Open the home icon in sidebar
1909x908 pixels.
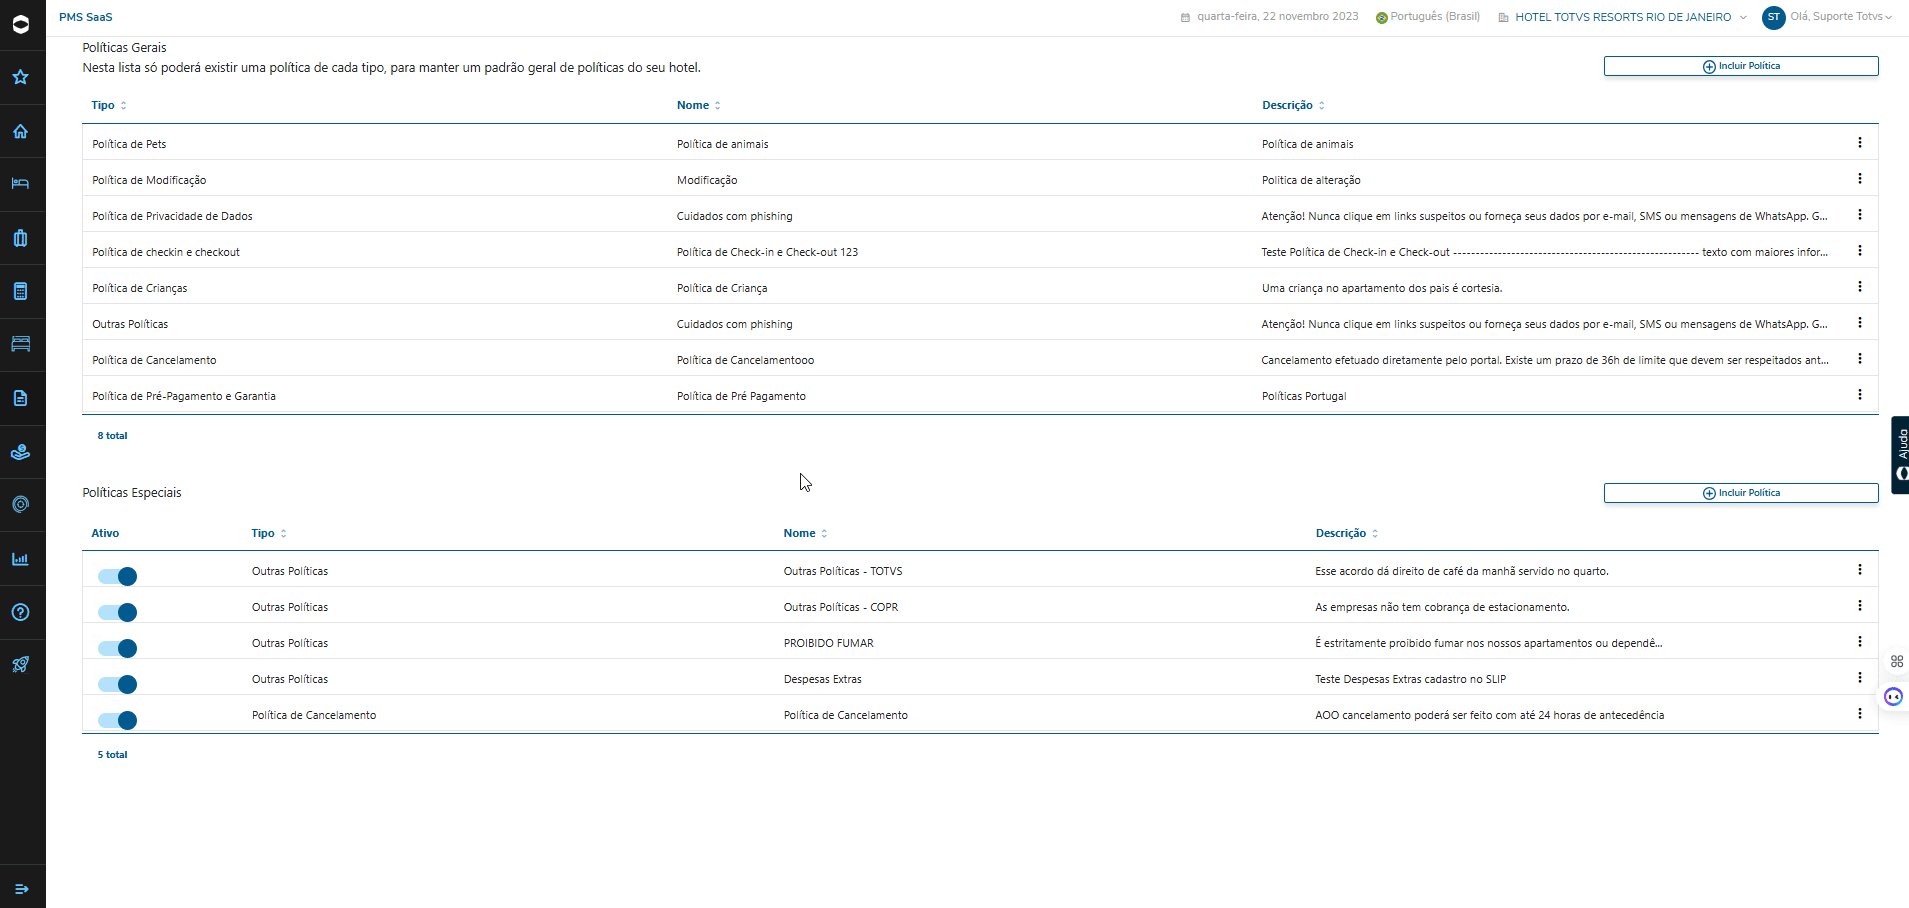pyautogui.click(x=20, y=131)
